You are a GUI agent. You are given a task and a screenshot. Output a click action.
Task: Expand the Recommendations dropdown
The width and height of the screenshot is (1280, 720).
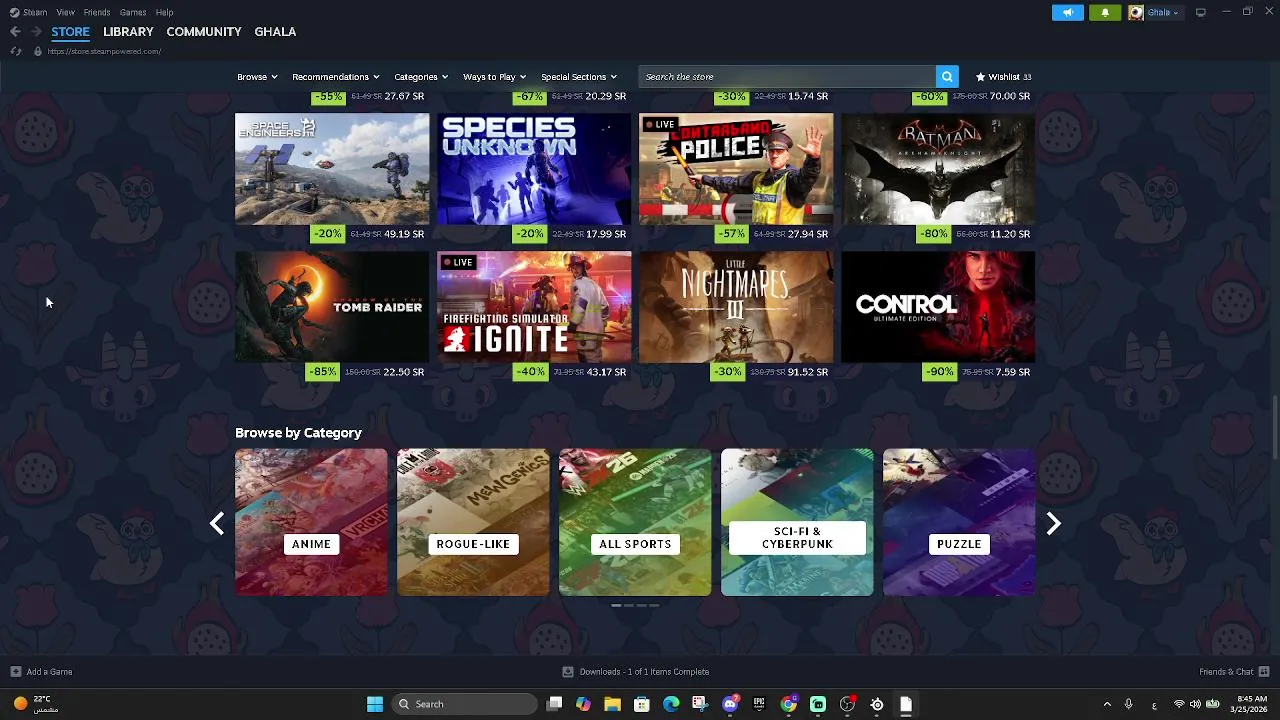coord(335,77)
